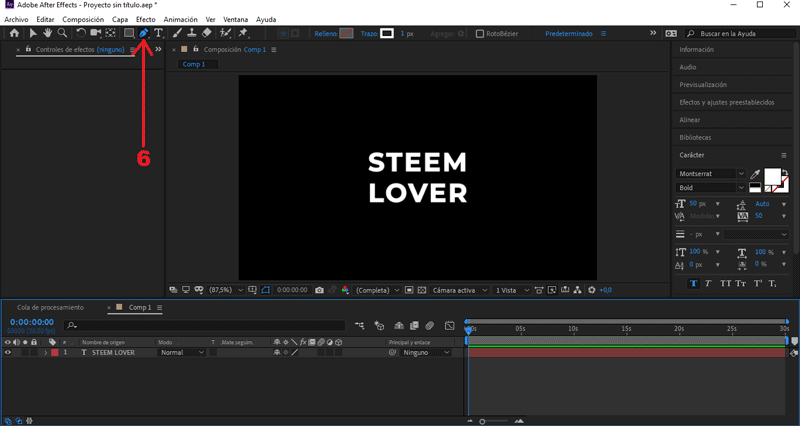Click the eyedropper in the Carácter panel

(x=755, y=174)
